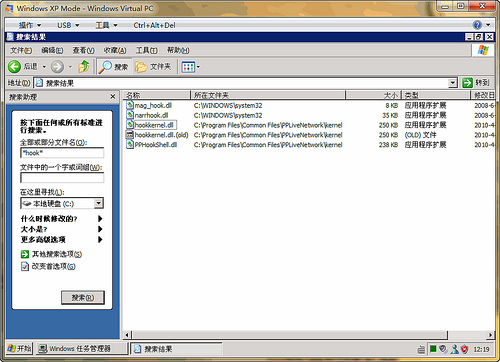Open Virtual PC 操作 menu

(x=30, y=25)
